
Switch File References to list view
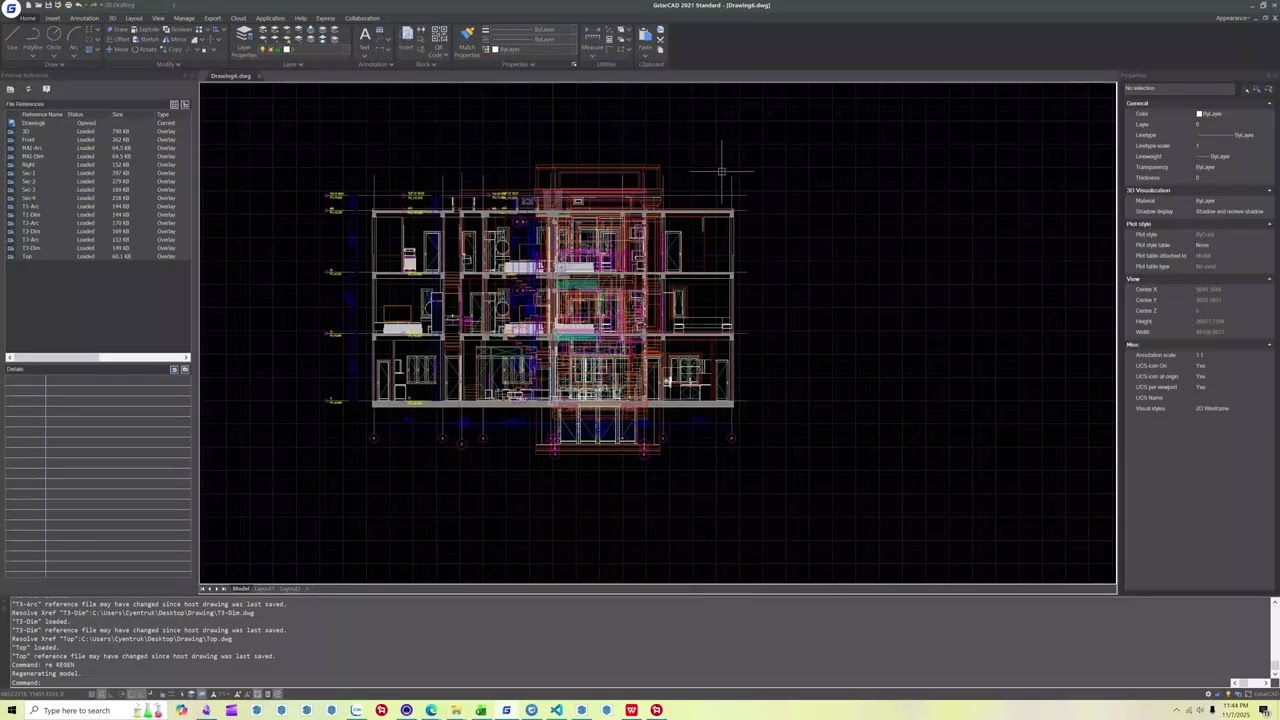[x=174, y=104]
